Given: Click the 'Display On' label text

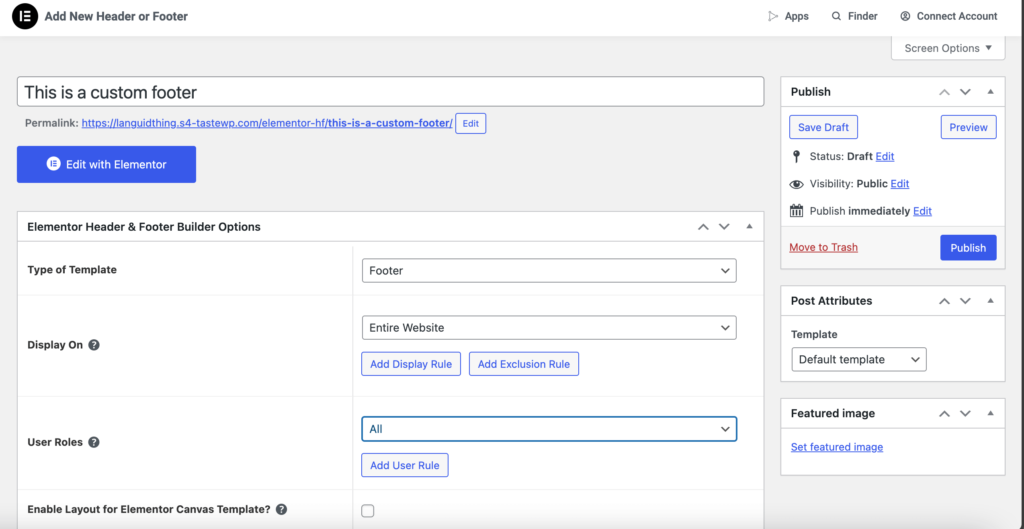Looking at the screenshot, I should click(x=55, y=345).
